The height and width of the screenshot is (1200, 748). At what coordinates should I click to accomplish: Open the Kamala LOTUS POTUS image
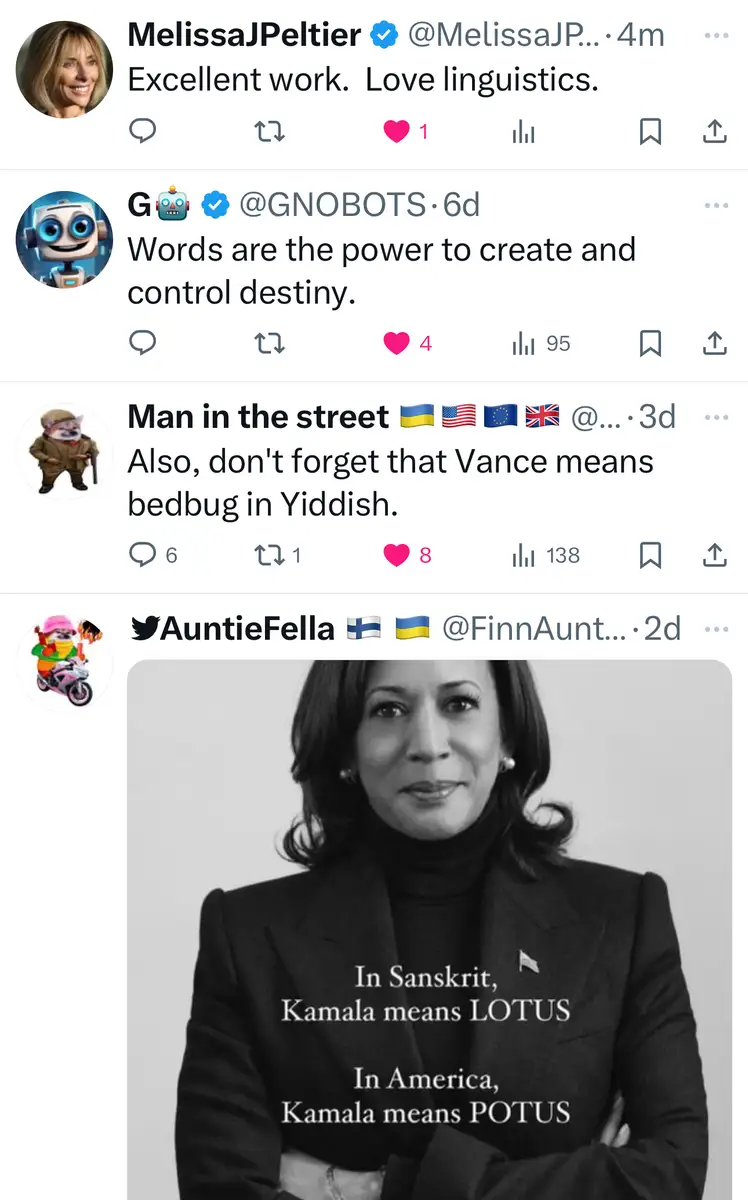(x=430, y=930)
